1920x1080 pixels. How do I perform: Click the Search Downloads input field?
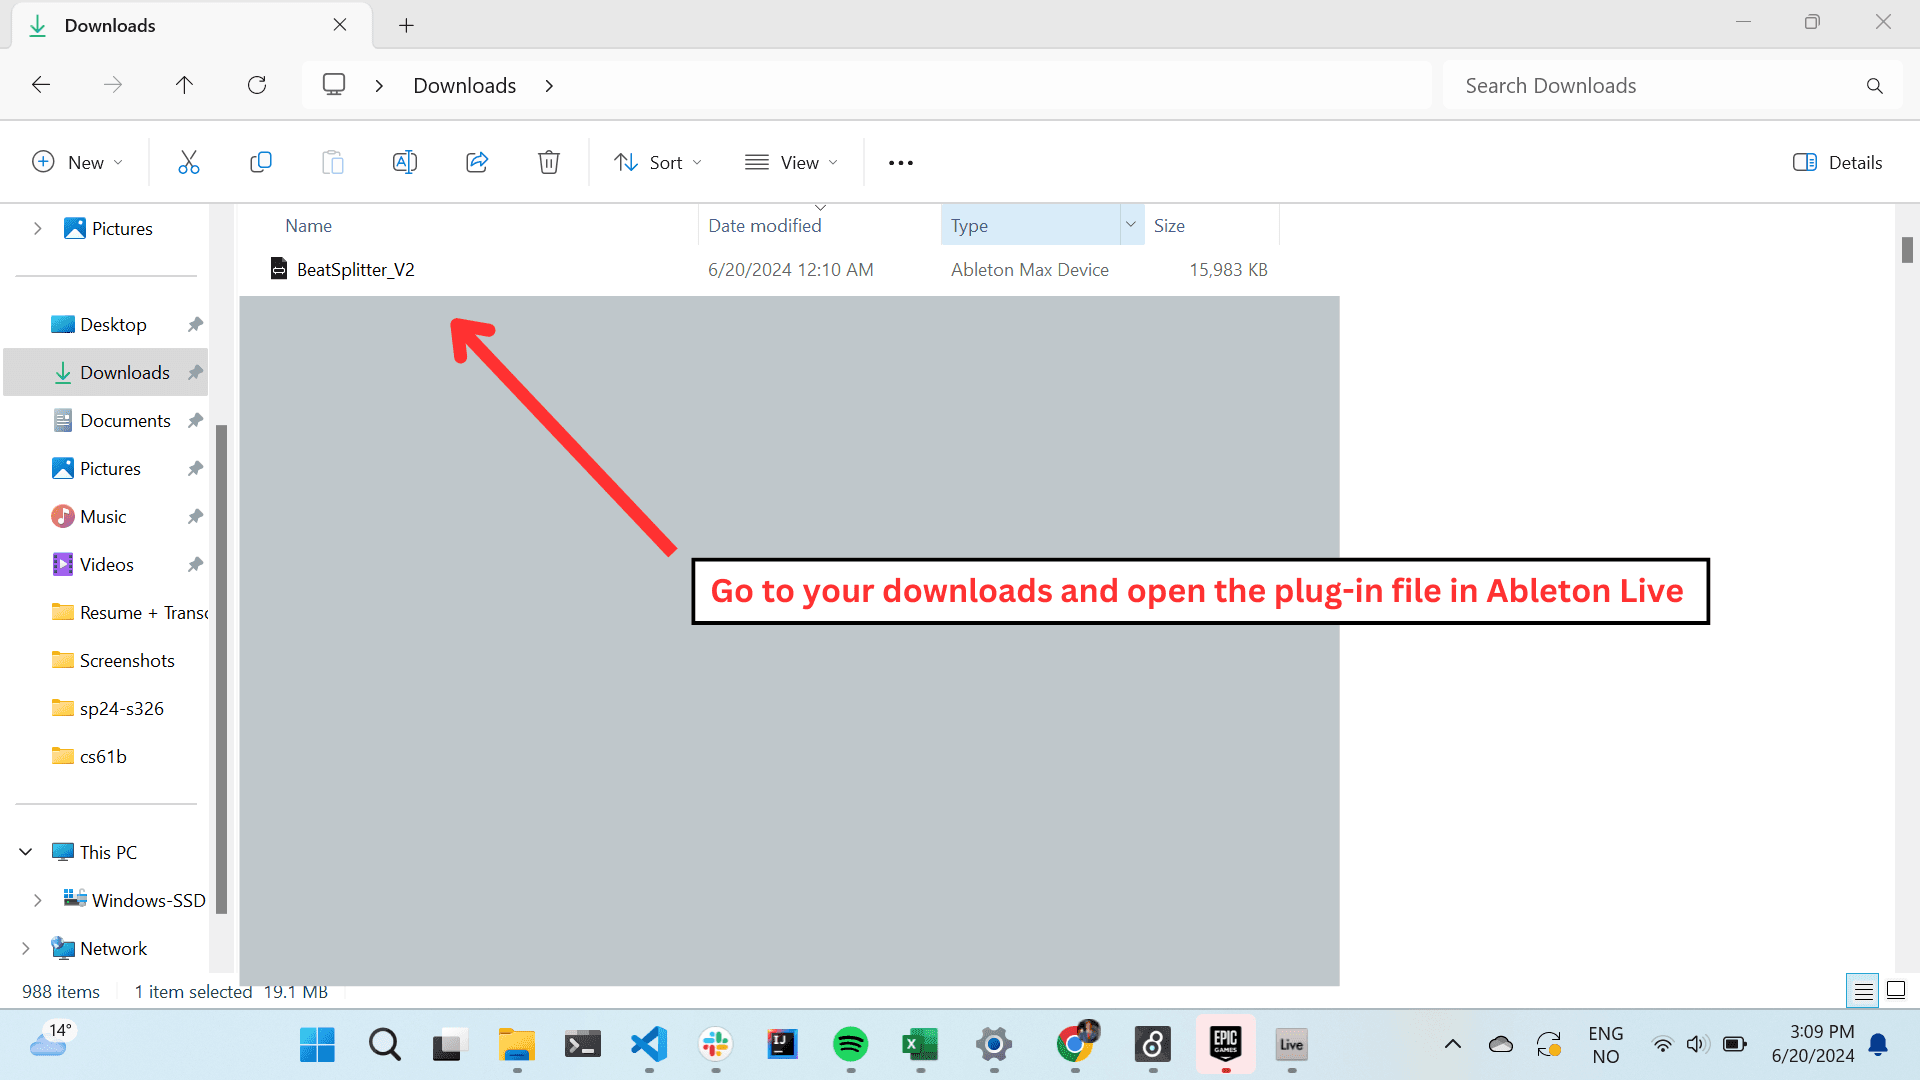click(x=1660, y=86)
